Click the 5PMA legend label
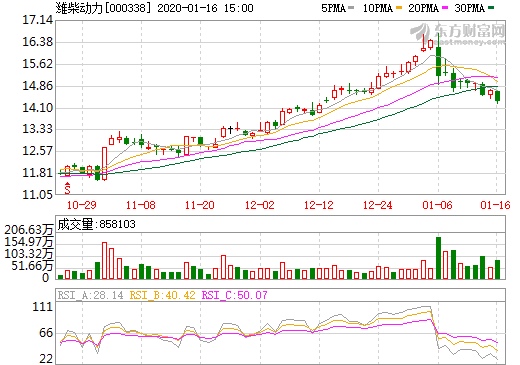Image resolution: width=520 pixels, height=365 pixels. (333, 8)
